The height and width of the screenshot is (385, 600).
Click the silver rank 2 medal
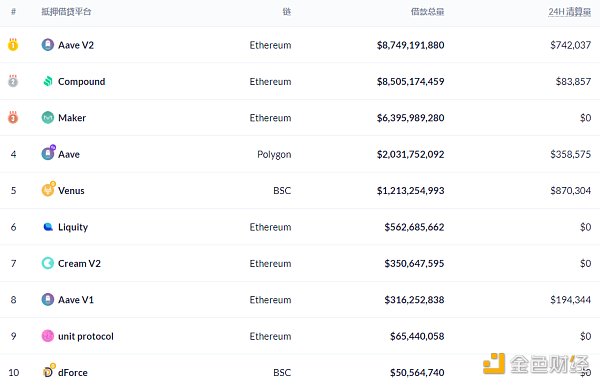[13, 81]
